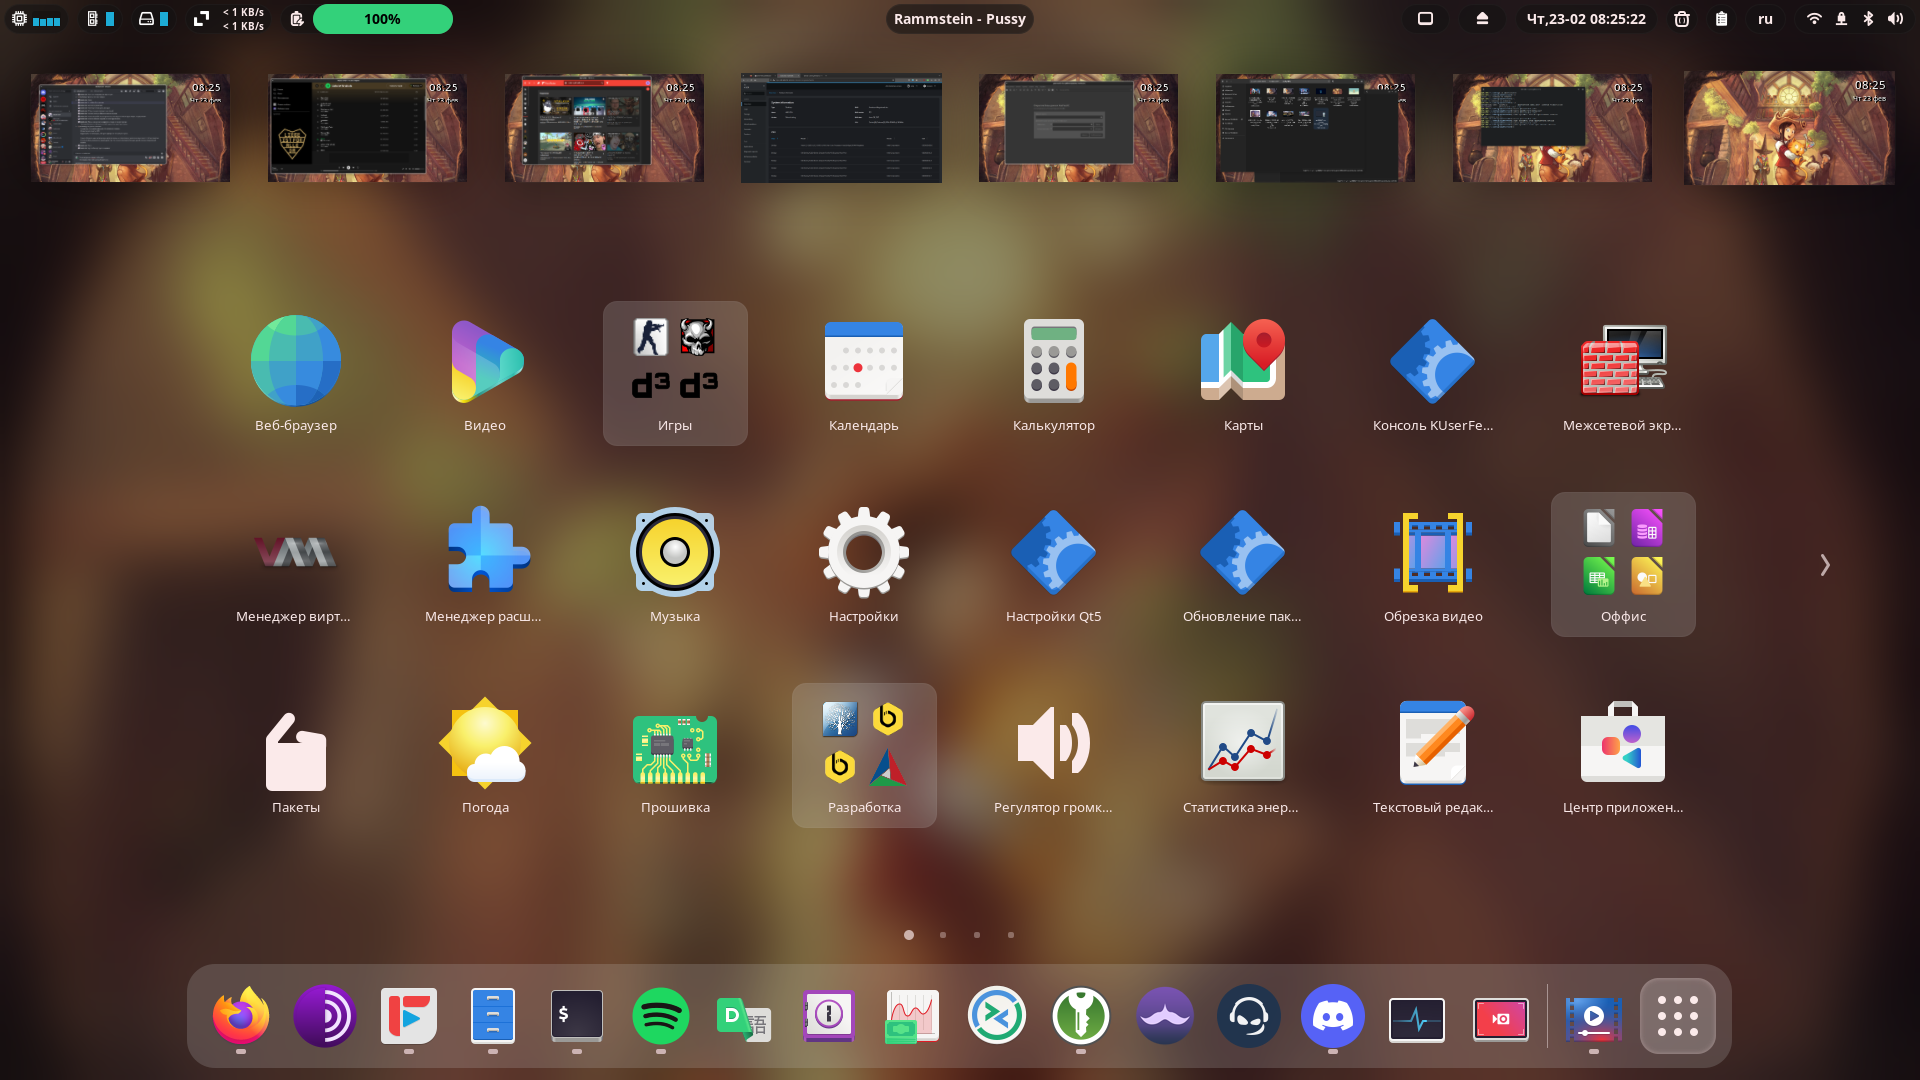The width and height of the screenshot is (1920, 1080).
Task: Toggle the Show Applications grid button
Action: click(1678, 1016)
